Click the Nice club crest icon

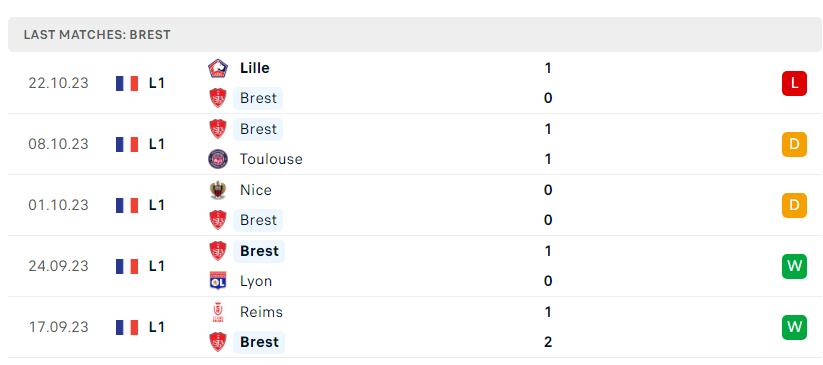(x=217, y=190)
